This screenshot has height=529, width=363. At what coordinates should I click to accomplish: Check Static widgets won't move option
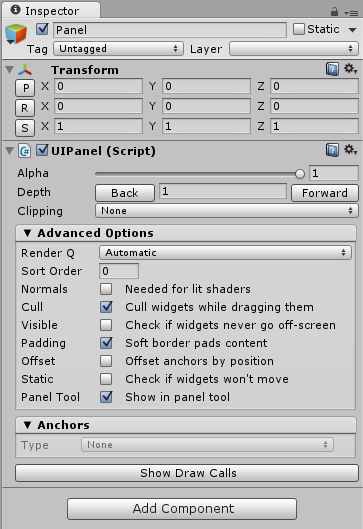(x=106, y=379)
